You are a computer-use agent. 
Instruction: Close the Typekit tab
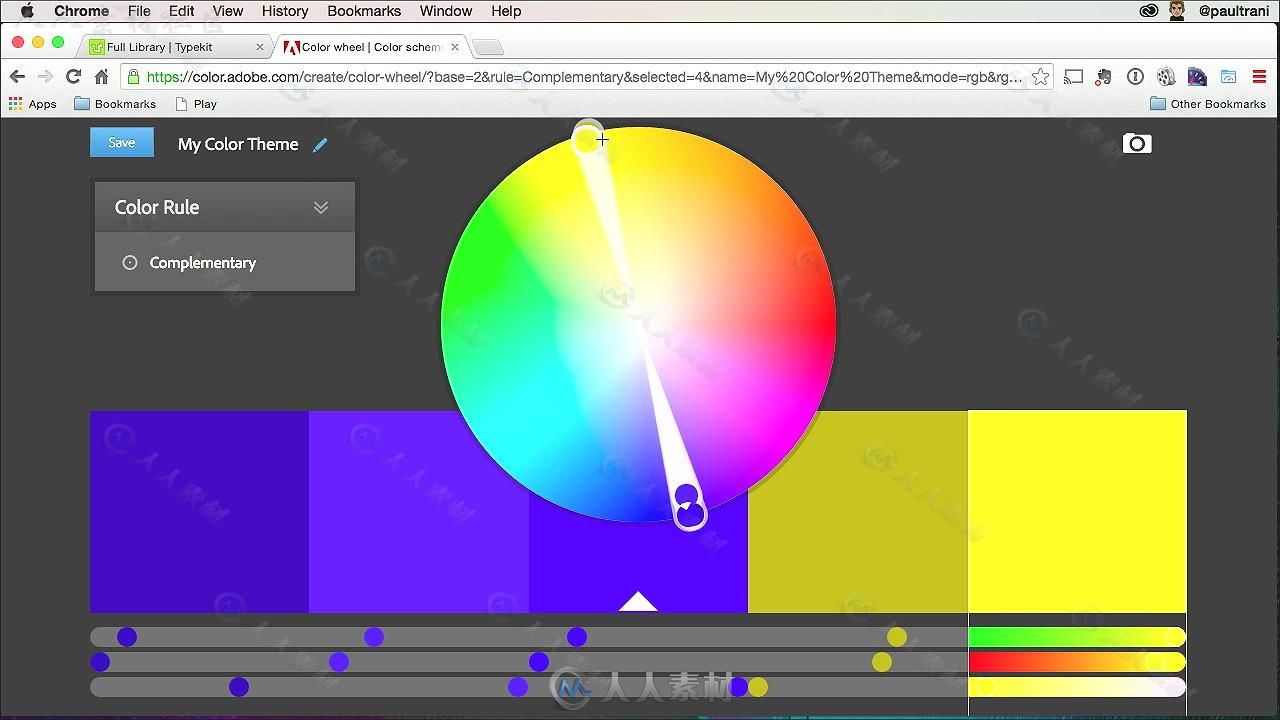click(260, 47)
